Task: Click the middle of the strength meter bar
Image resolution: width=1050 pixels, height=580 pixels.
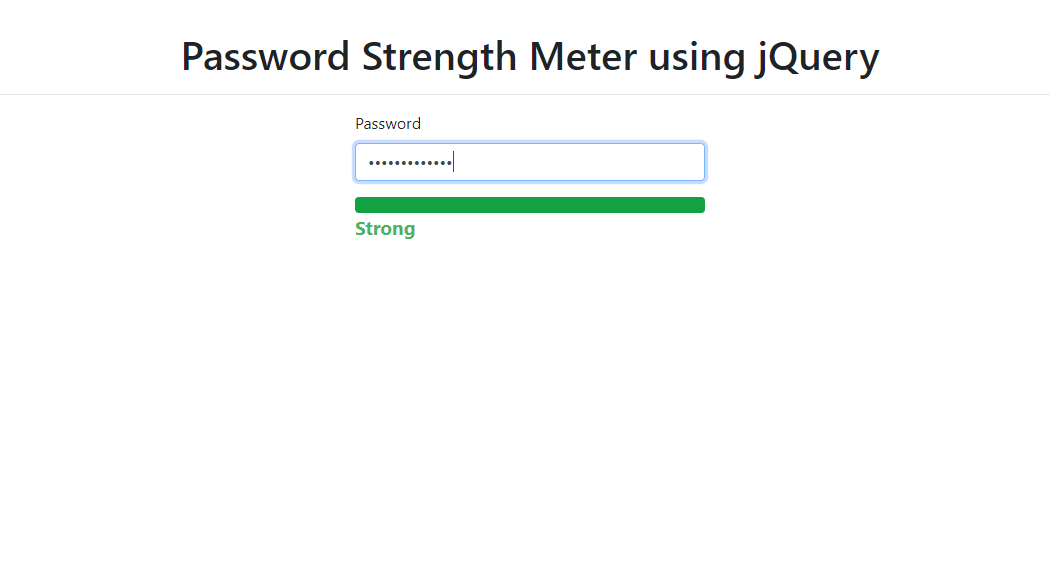Action: [x=530, y=205]
